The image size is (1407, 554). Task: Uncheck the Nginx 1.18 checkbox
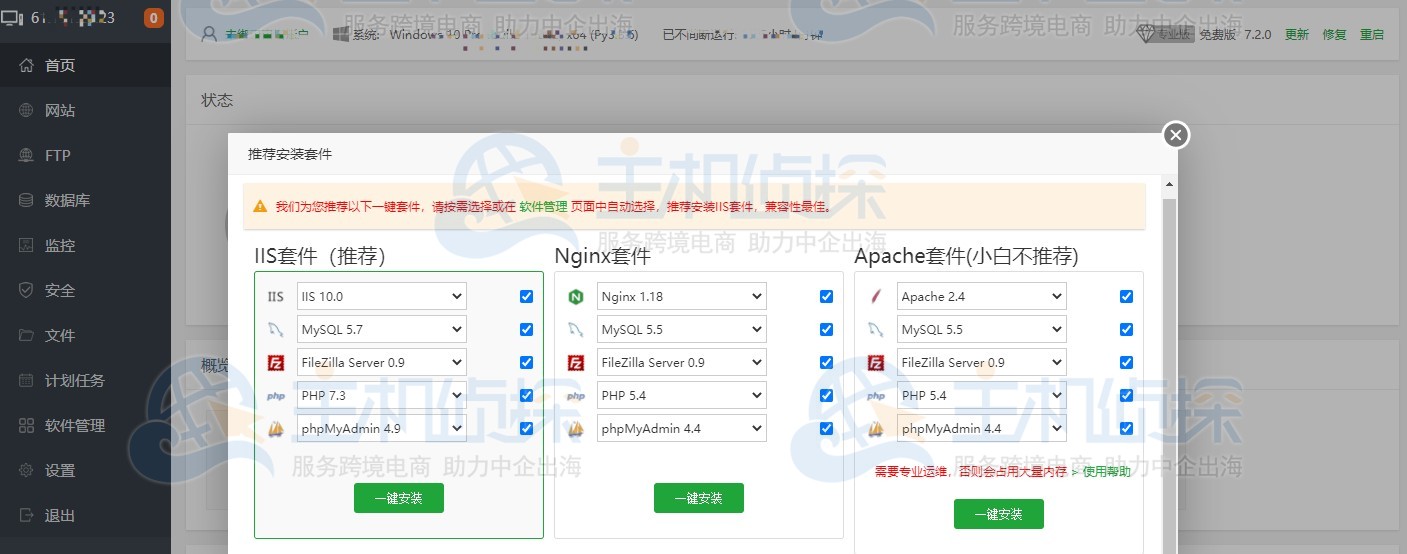click(x=826, y=296)
